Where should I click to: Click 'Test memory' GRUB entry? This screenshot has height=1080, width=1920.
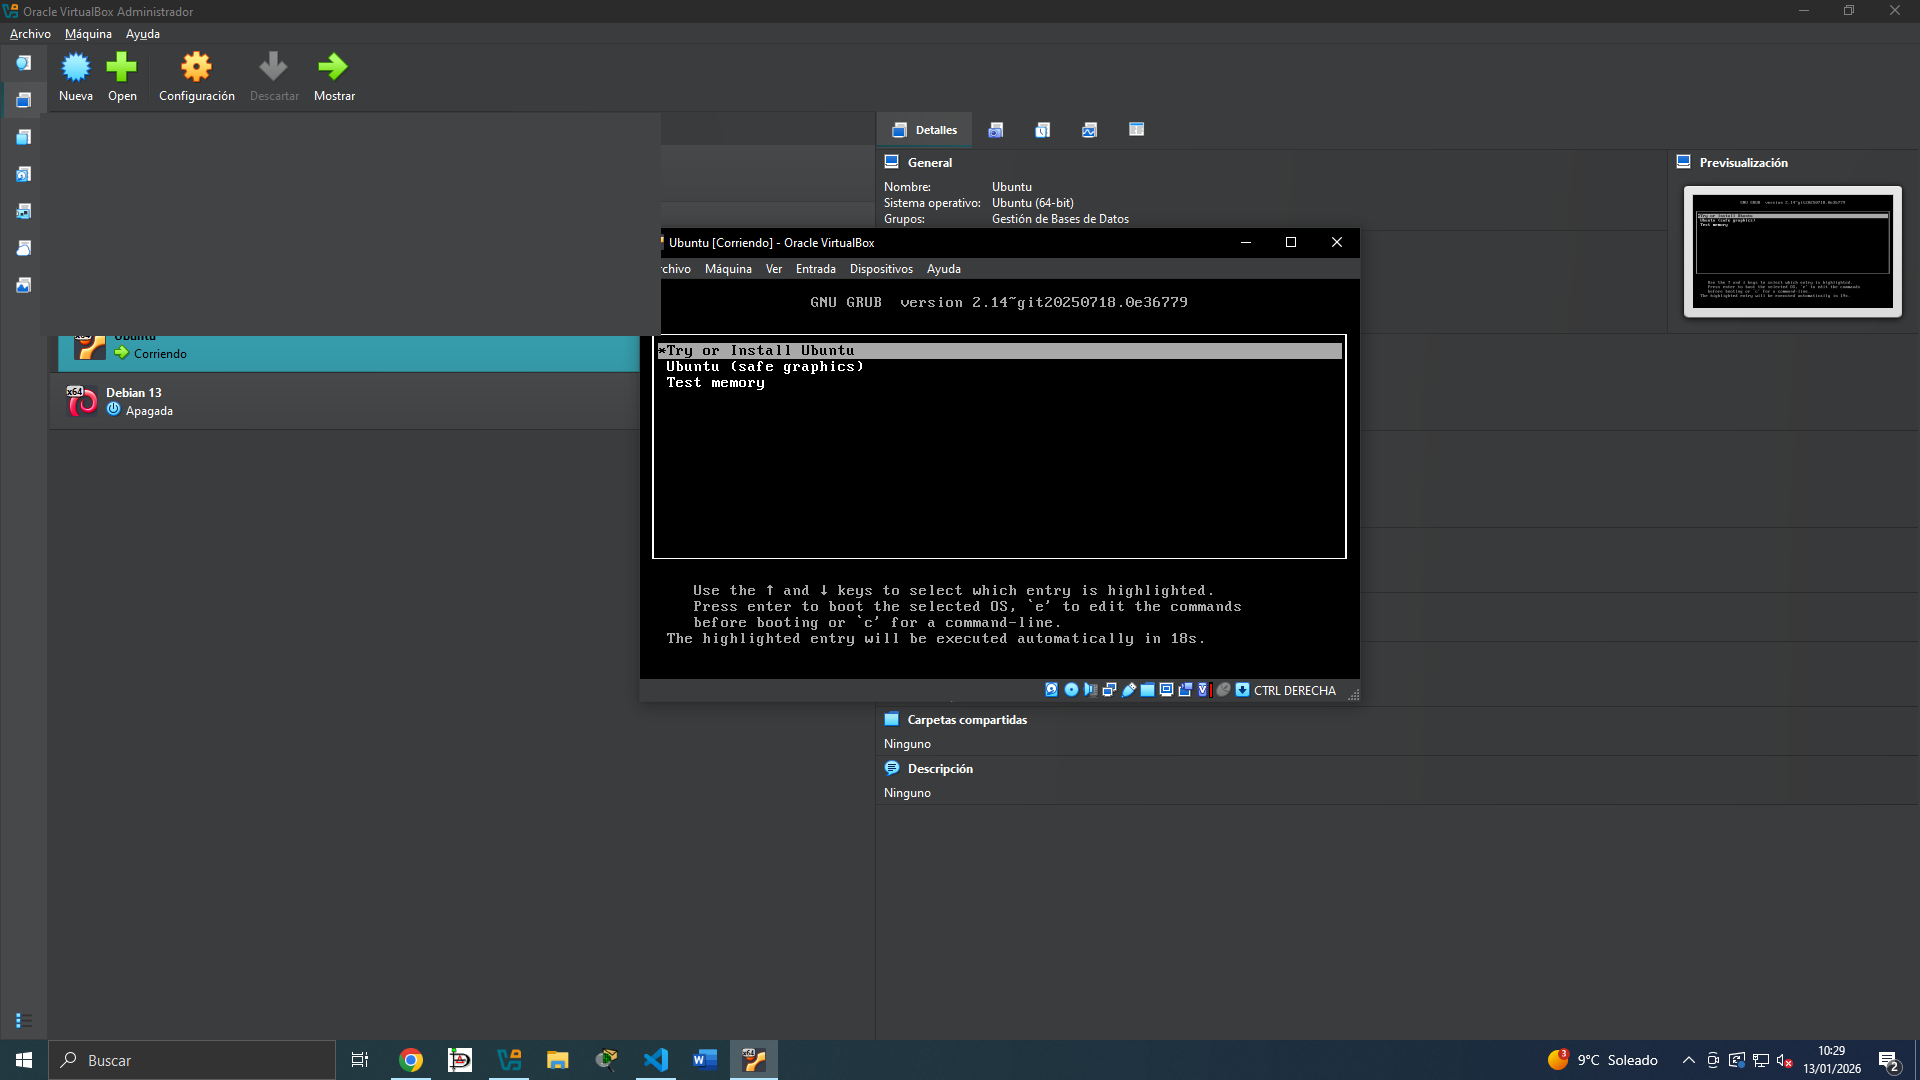pos(715,383)
